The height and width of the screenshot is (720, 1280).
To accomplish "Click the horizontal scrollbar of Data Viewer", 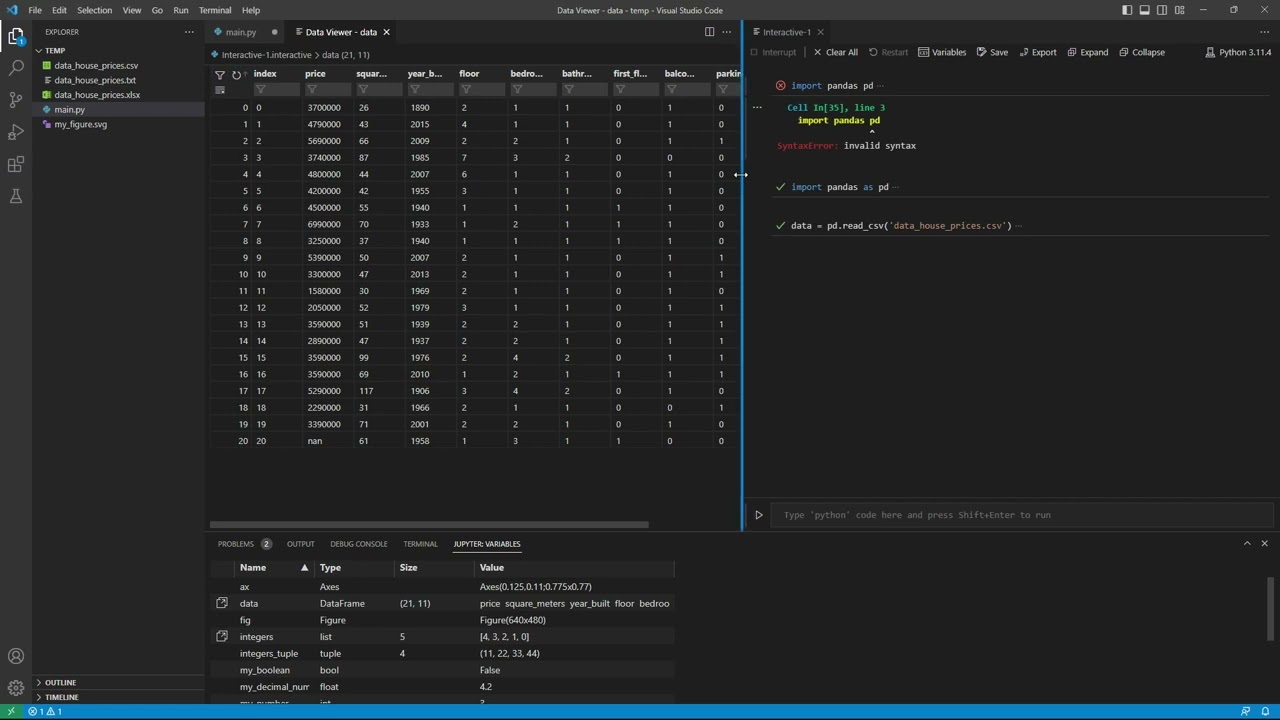I will point(430,524).
